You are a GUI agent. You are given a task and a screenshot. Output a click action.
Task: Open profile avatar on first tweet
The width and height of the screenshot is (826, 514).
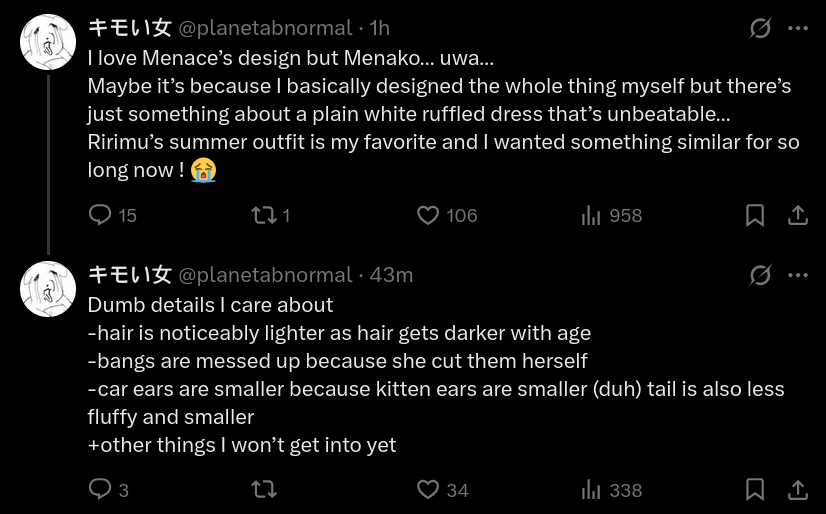tap(48, 42)
